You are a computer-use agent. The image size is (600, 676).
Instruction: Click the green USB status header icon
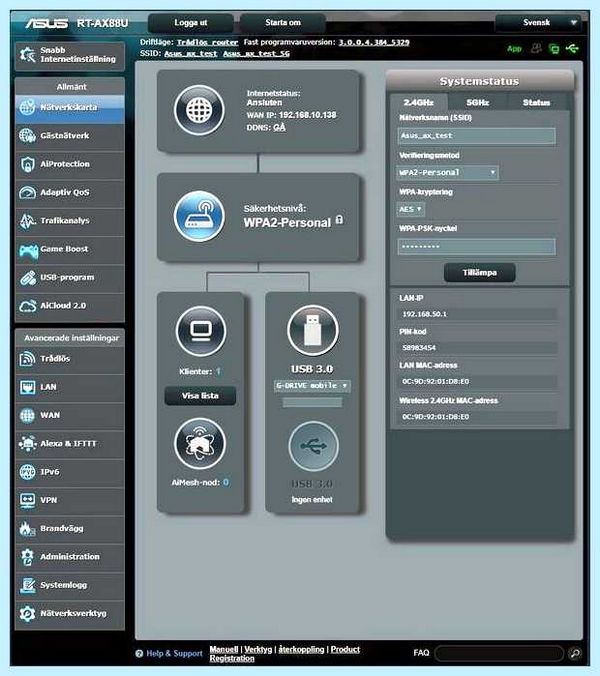tap(572, 48)
